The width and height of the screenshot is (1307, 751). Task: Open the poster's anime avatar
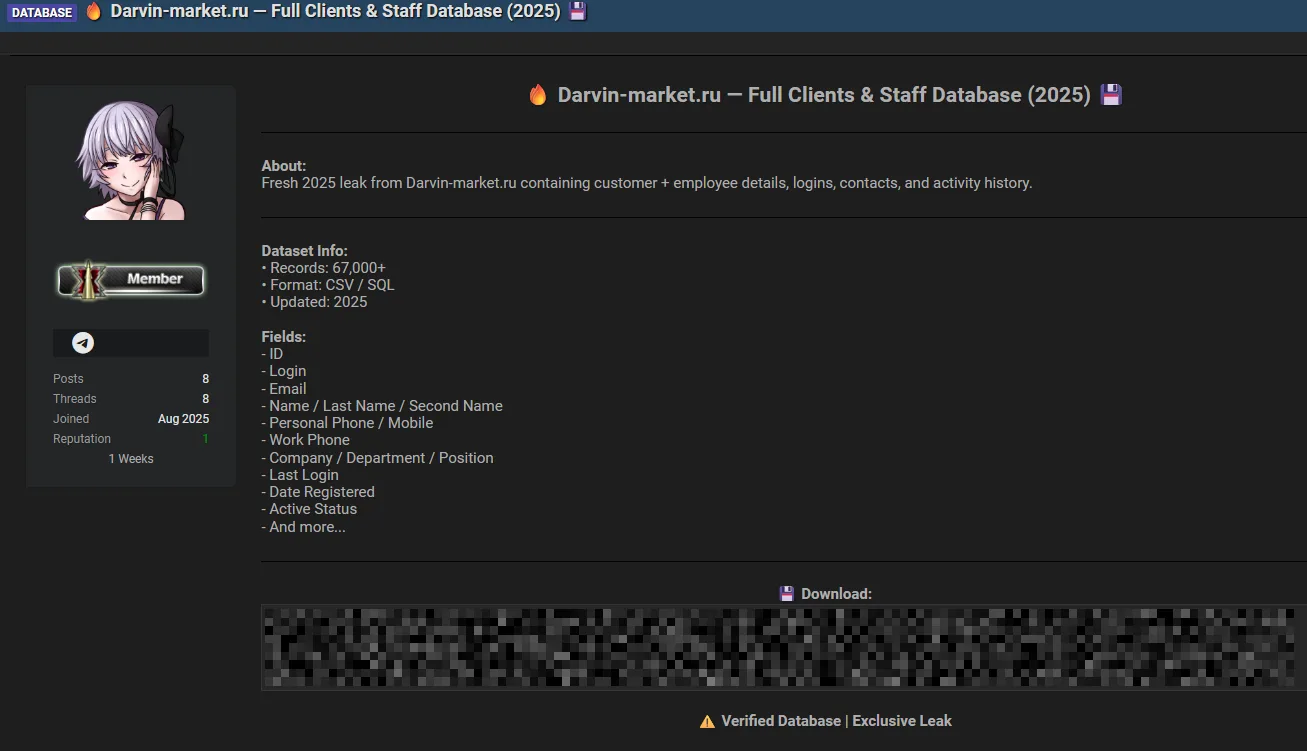coord(131,162)
